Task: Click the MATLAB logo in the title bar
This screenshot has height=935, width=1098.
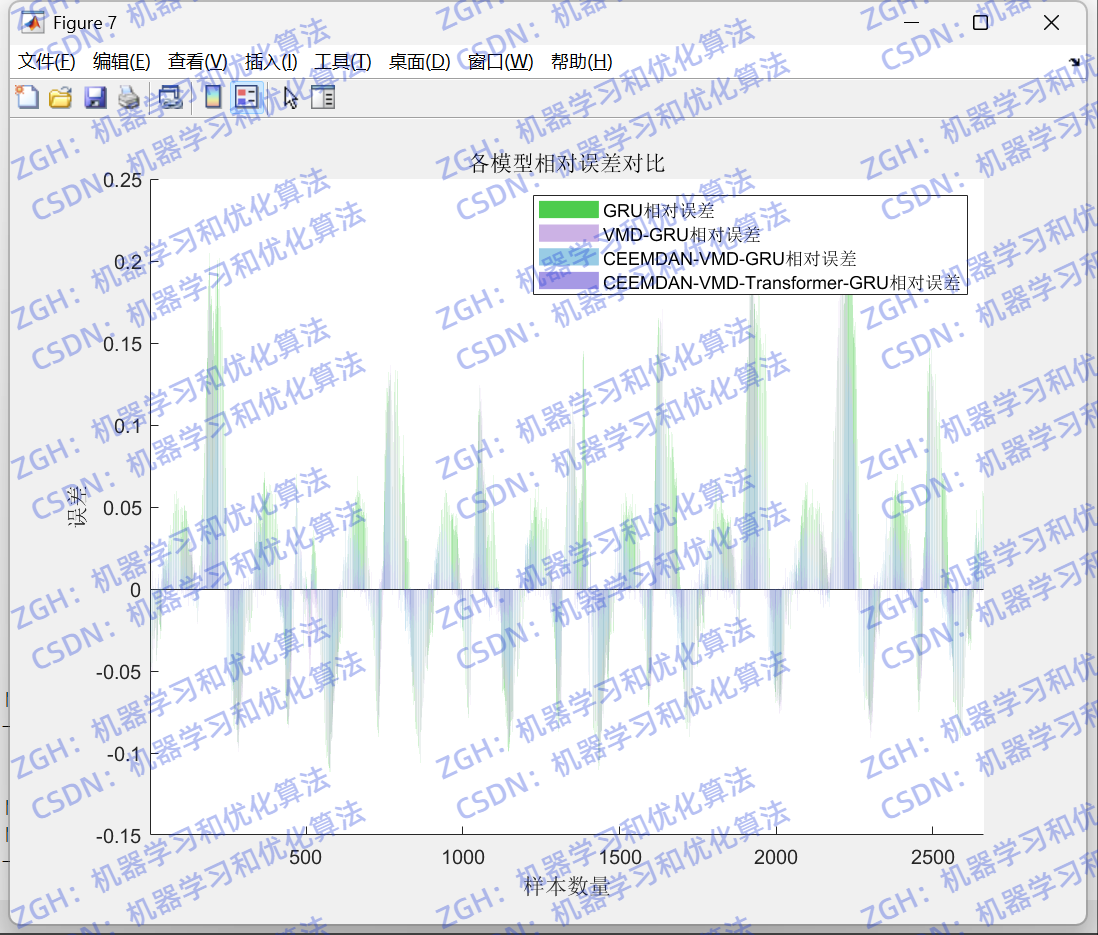Action: pos(32,23)
